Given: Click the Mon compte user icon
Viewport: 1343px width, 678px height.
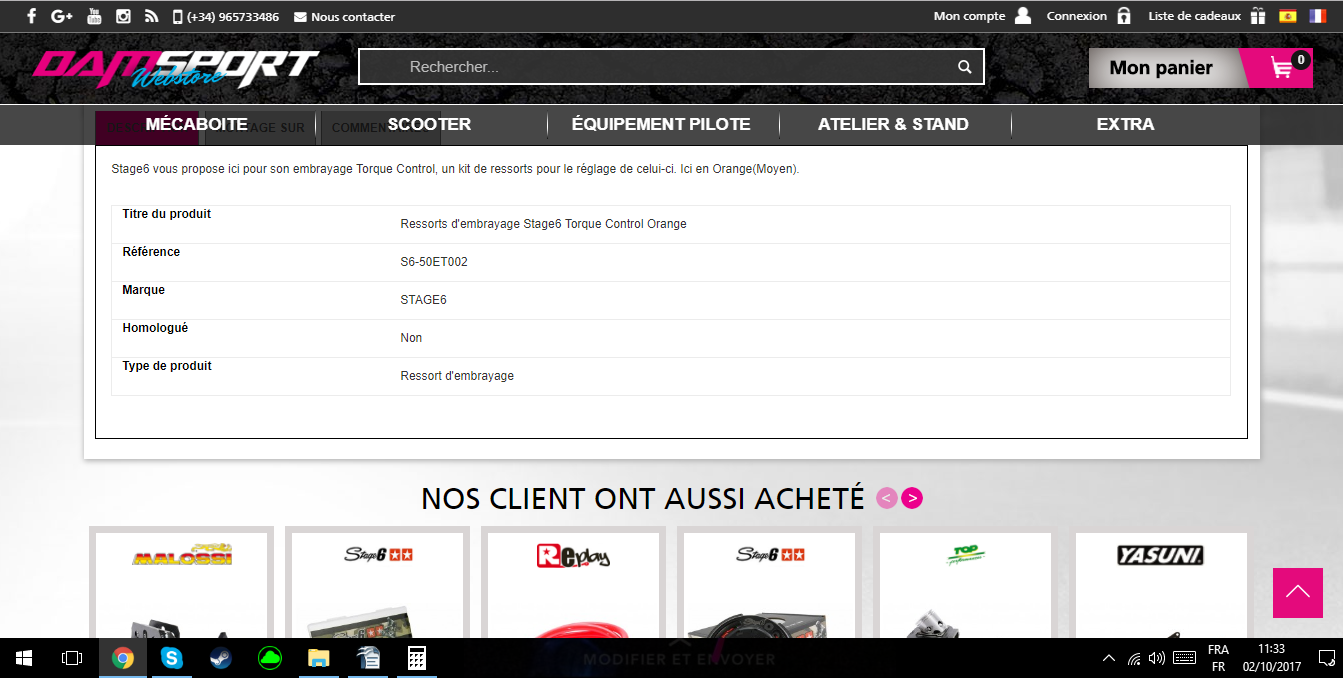Looking at the screenshot, I should (x=1022, y=16).
